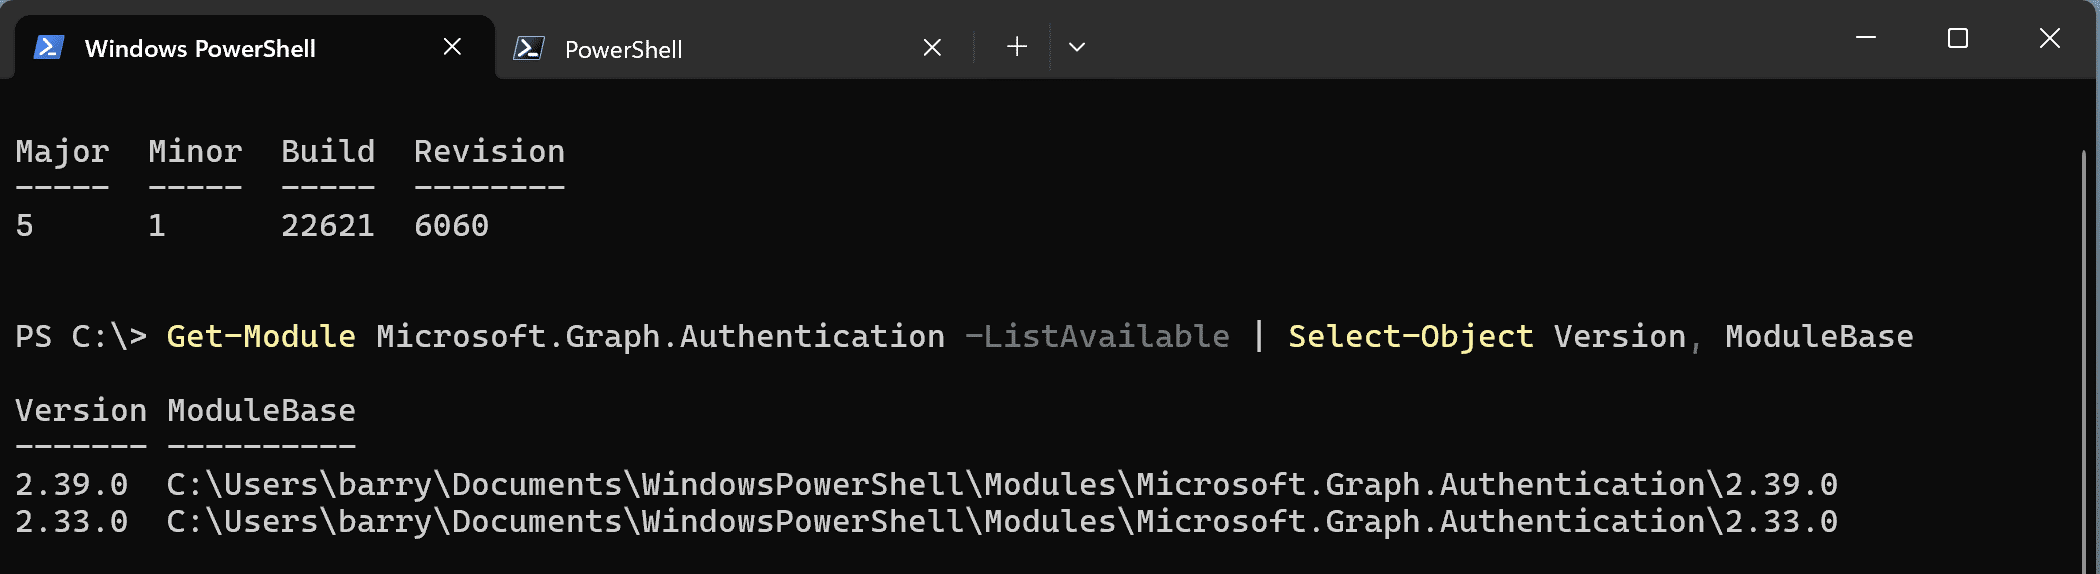Click the PowerShell tab's terminal icon
Screen dimensions: 2100x574
[529, 48]
